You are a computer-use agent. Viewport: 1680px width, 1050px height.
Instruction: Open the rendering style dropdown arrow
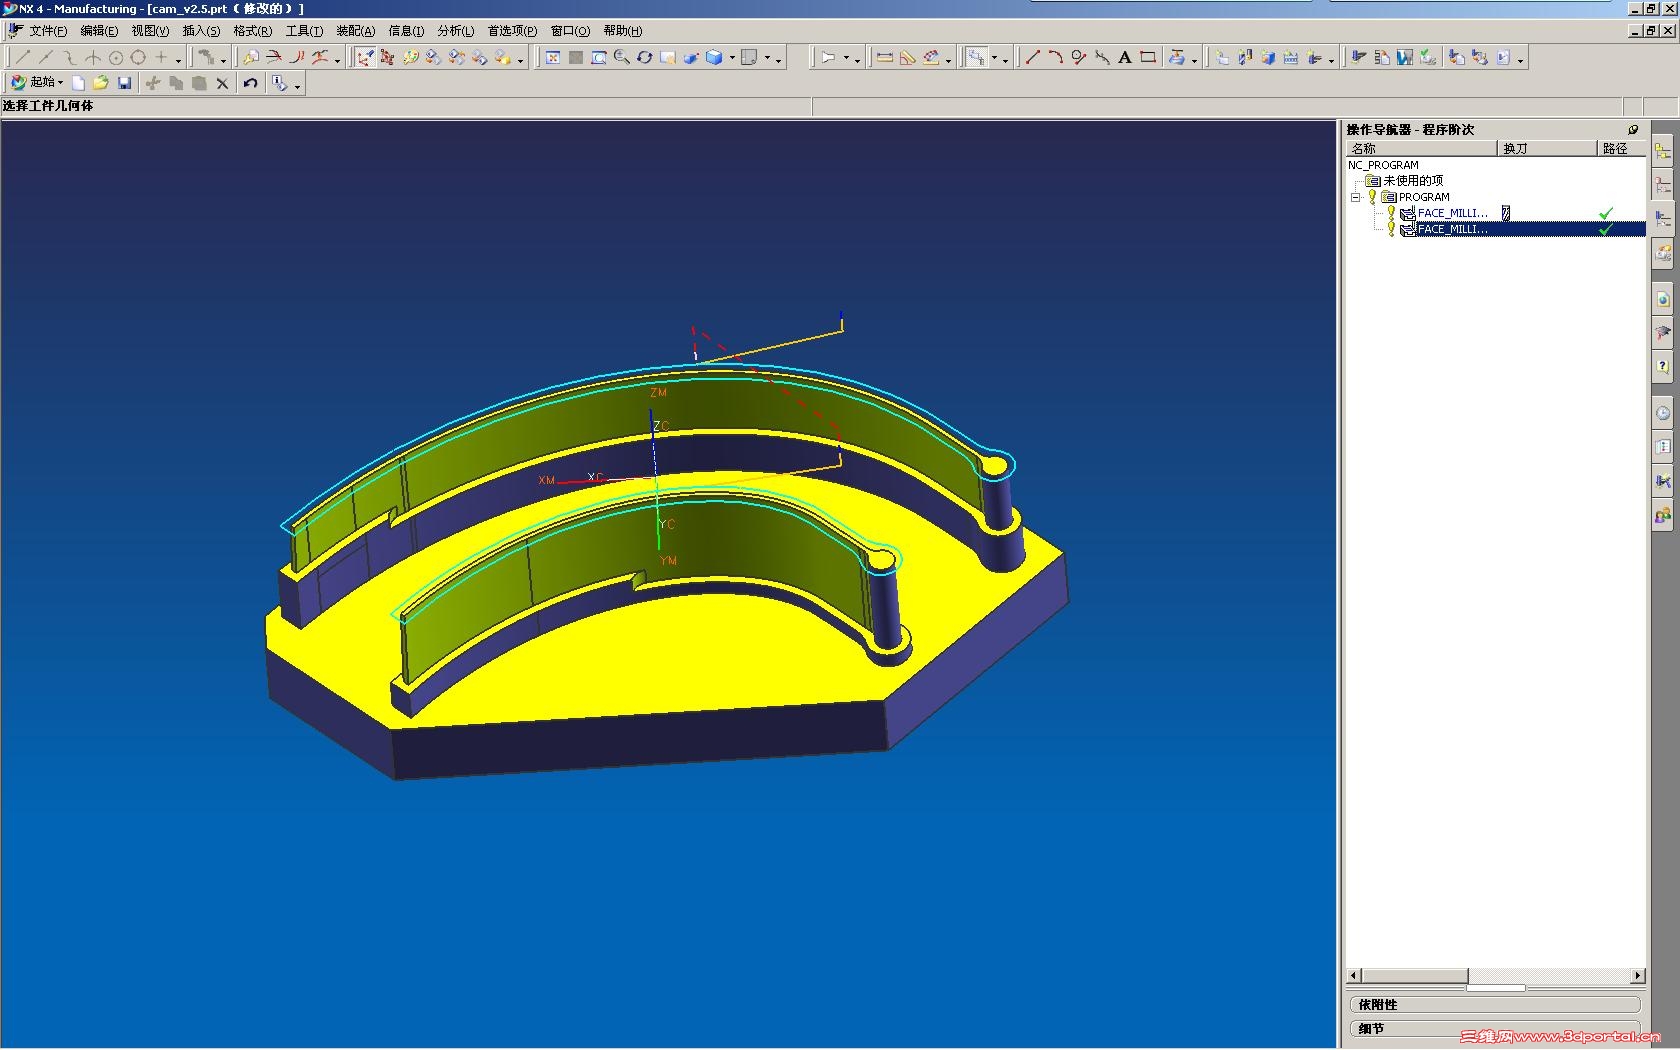(x=732, y=58)
